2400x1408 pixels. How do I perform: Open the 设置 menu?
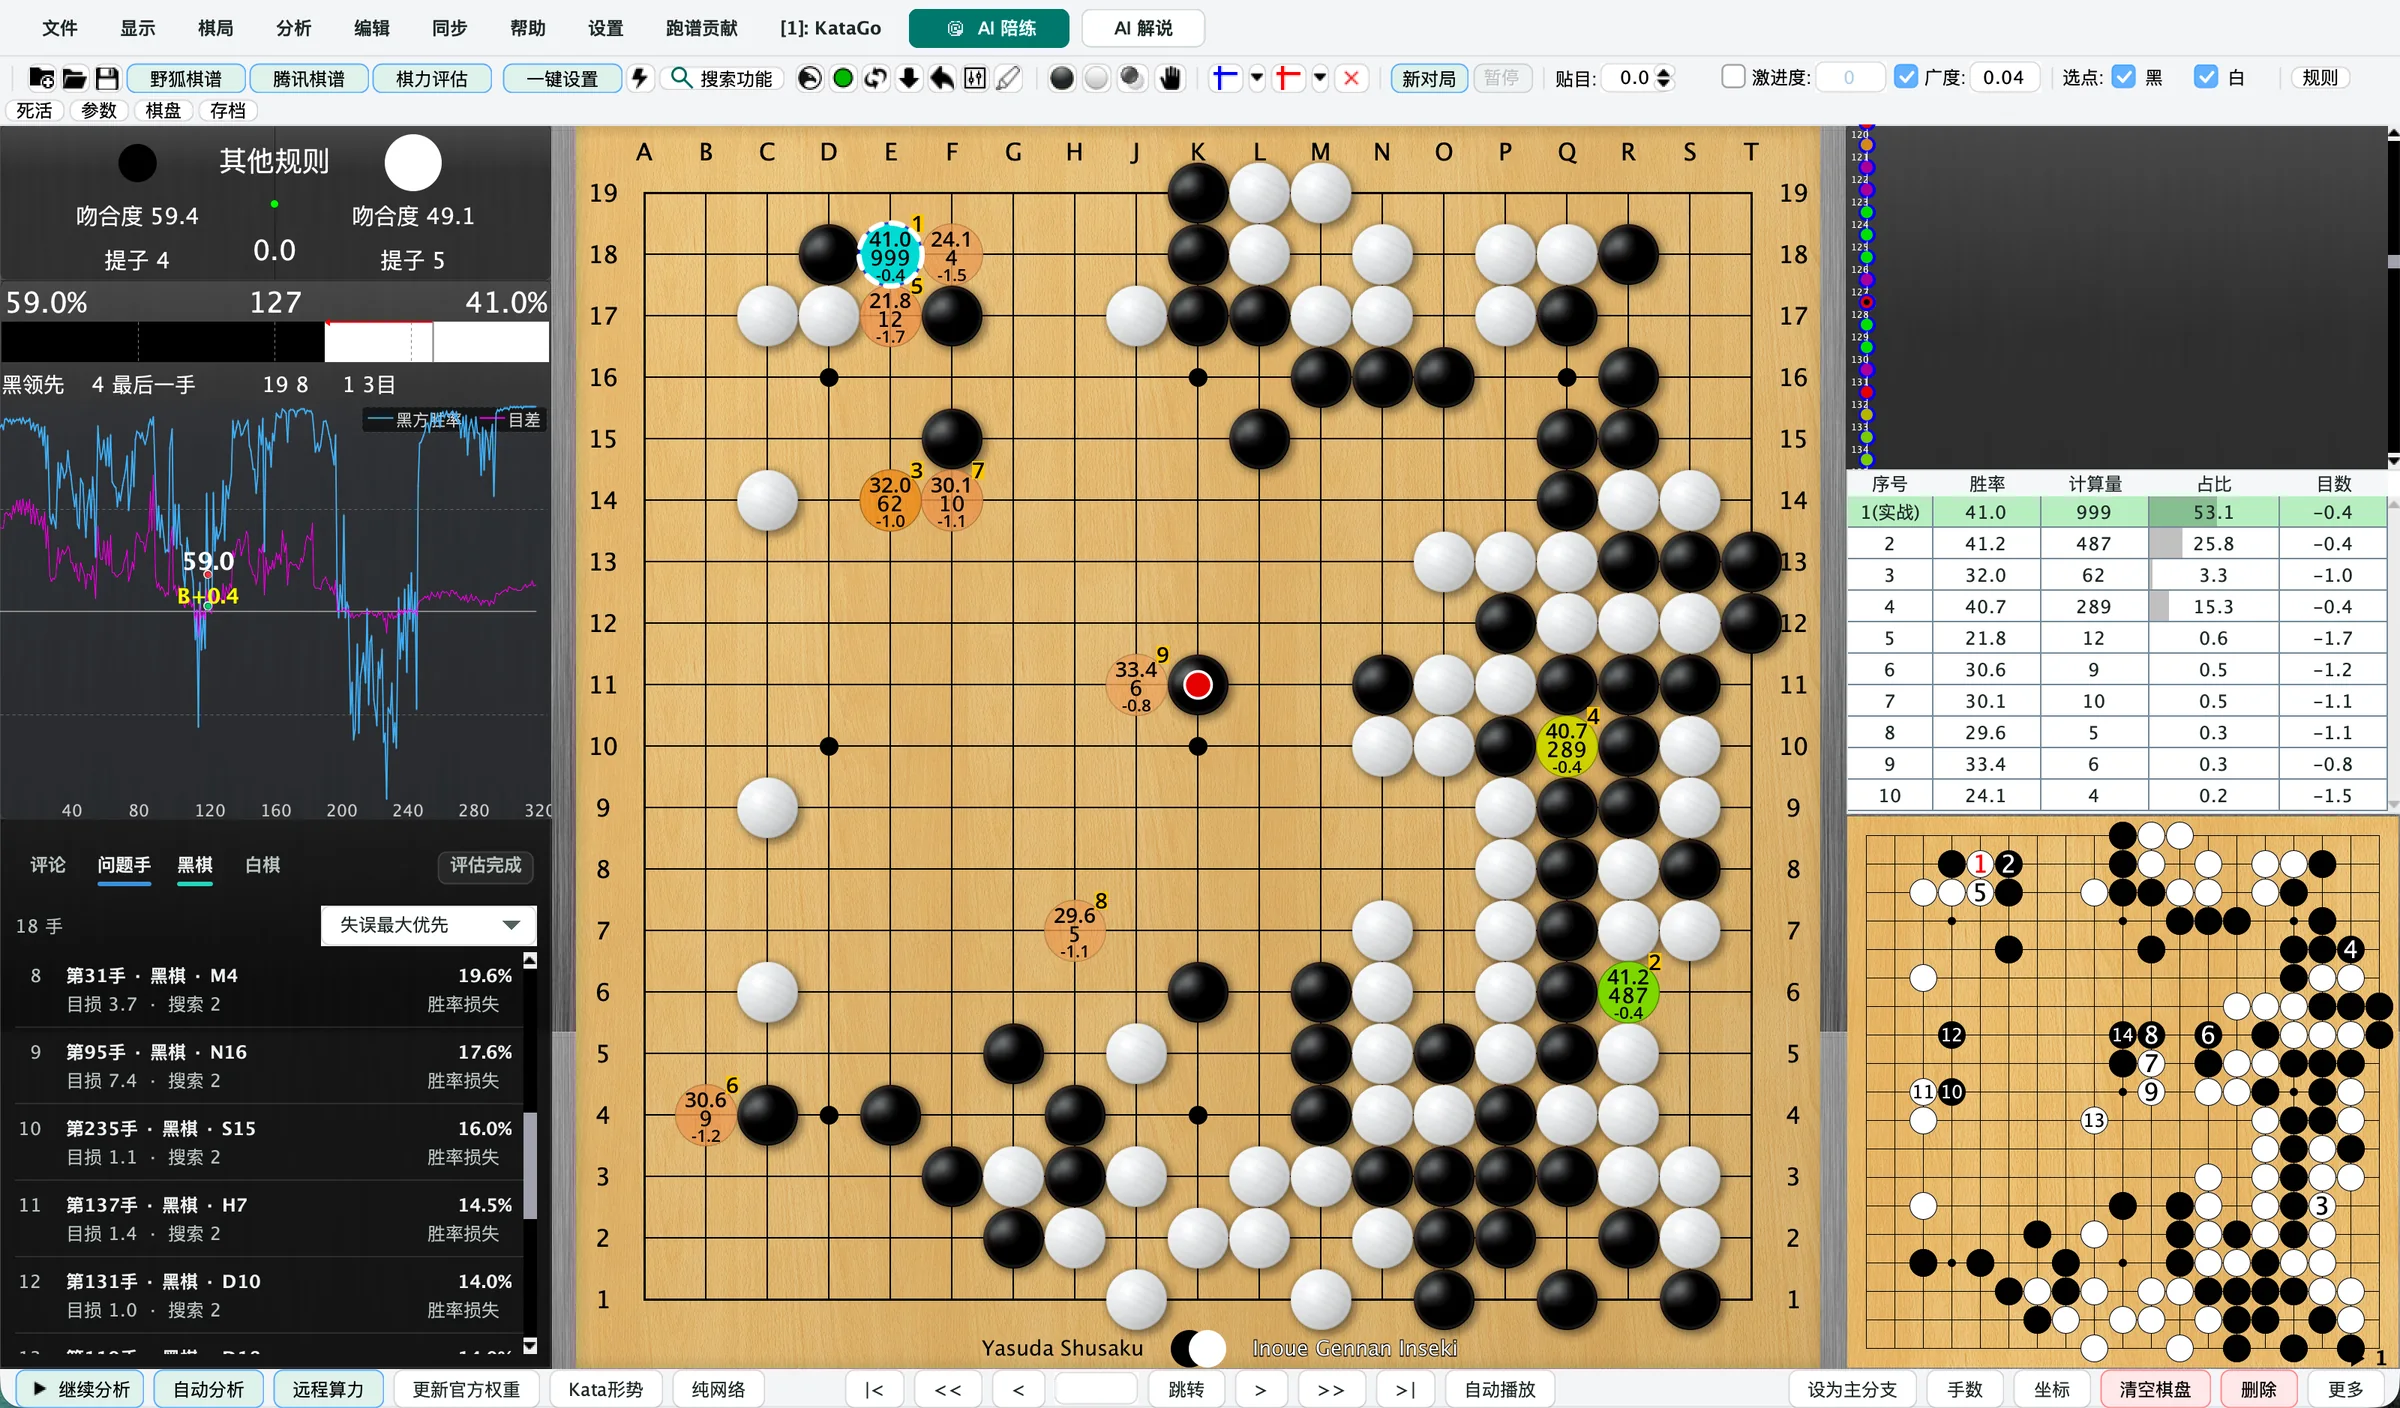(606, 28)
